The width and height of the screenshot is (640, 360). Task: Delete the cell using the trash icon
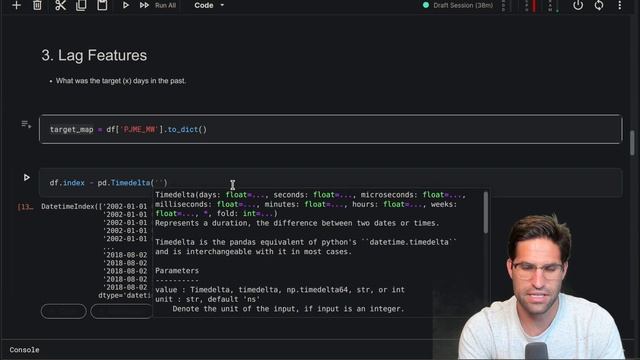coord(37,5)
